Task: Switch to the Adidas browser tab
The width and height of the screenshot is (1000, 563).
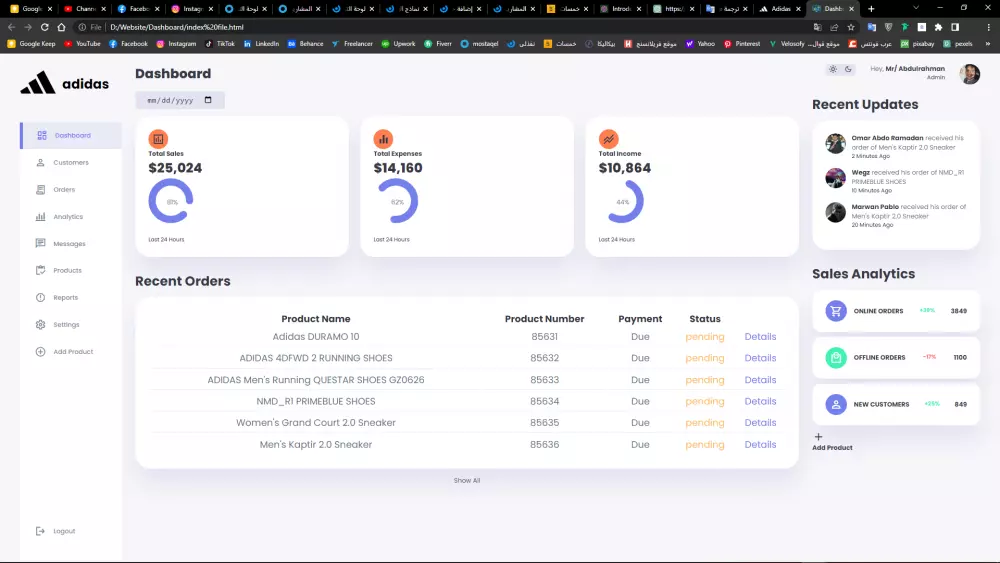Action: pyautogui.click(x=780, y=9)
